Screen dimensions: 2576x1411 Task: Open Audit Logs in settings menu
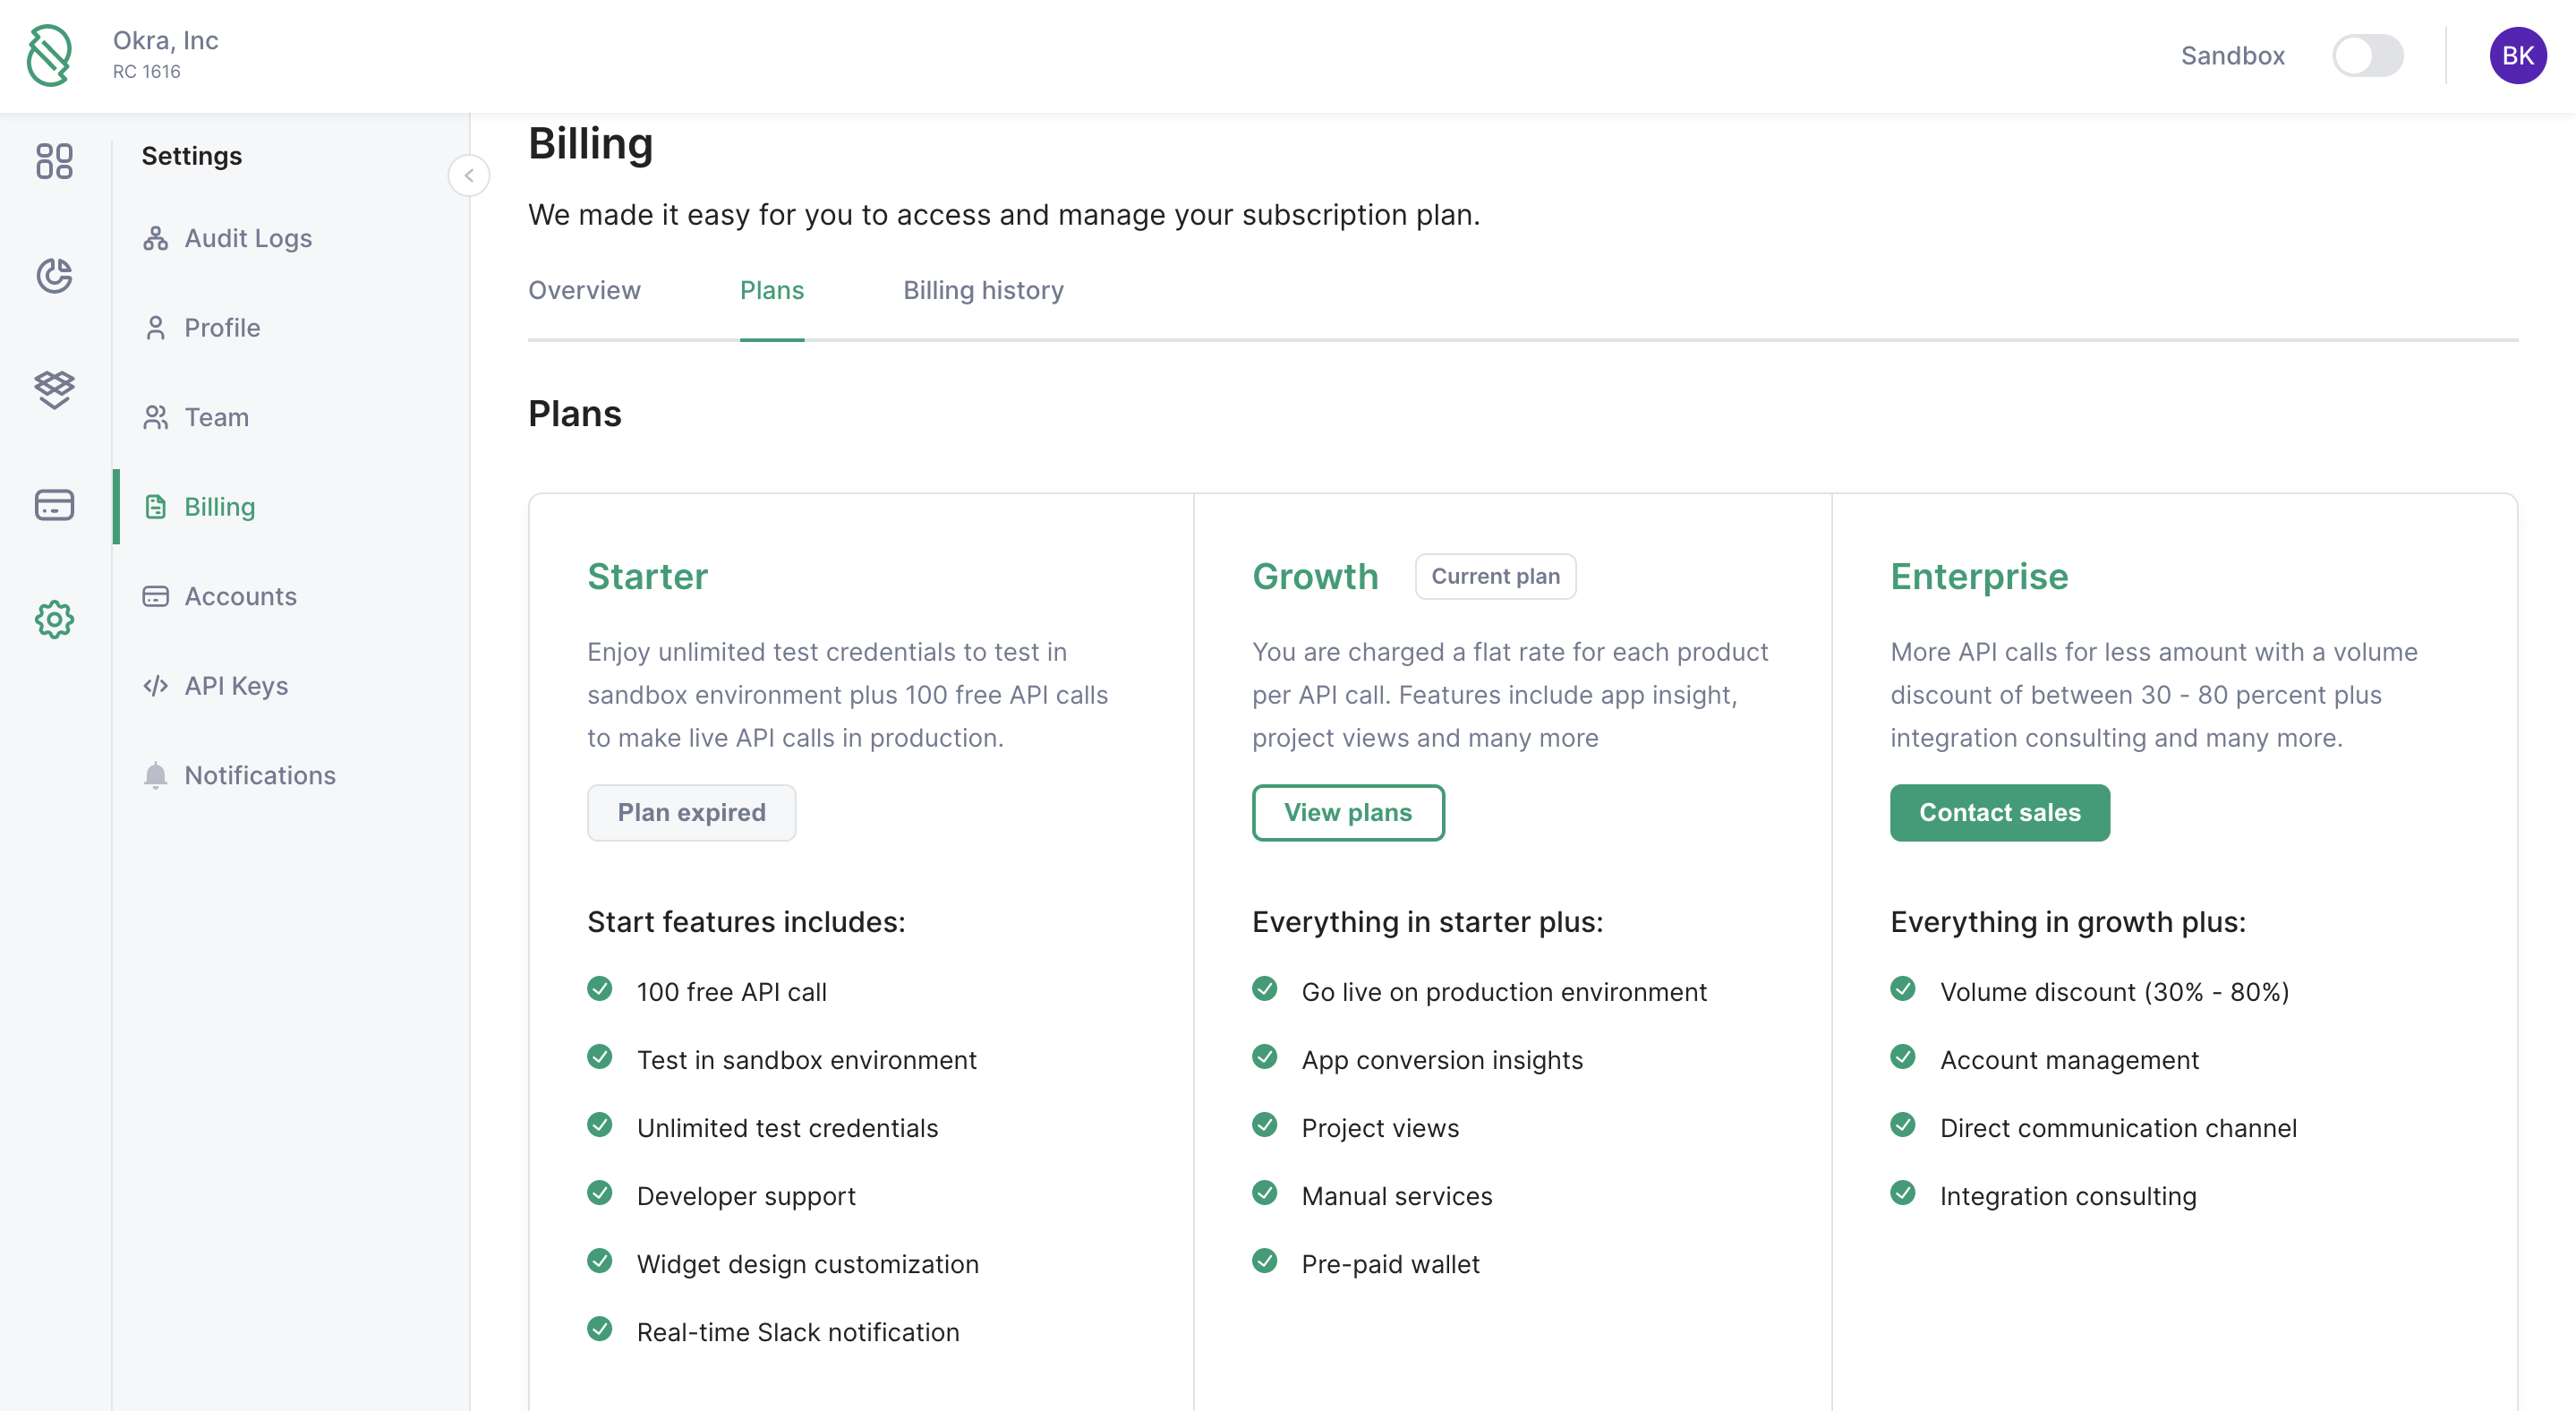coord(247,238)
